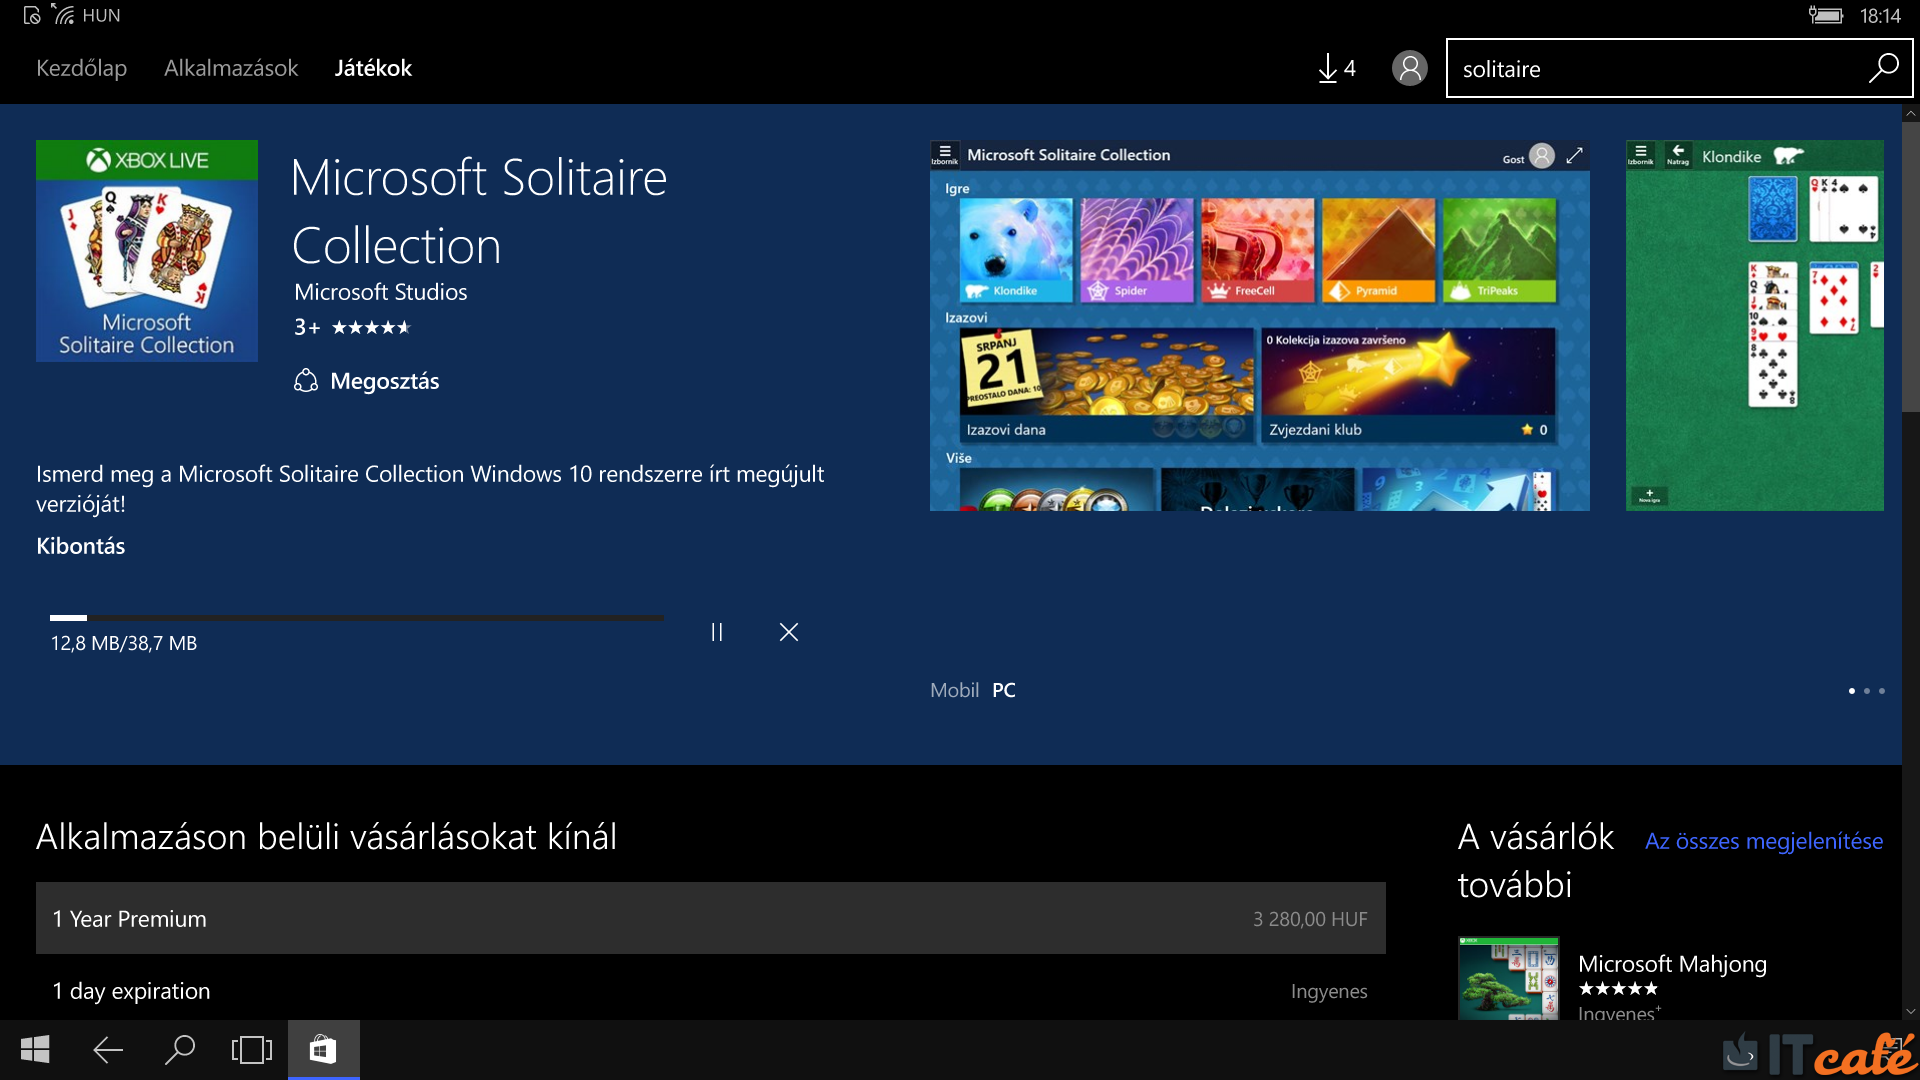This screenshot has height=1080, width=1920.
Task: Open Task View on taskbar
Action: [x=252, y=1050]
